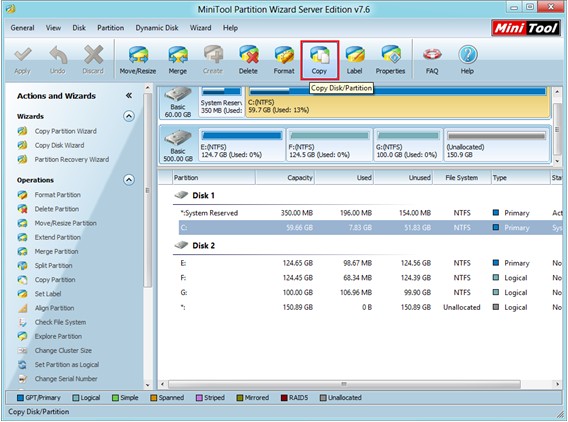
Task: Open the Wizard menu
Action: (x=201, y=28)
